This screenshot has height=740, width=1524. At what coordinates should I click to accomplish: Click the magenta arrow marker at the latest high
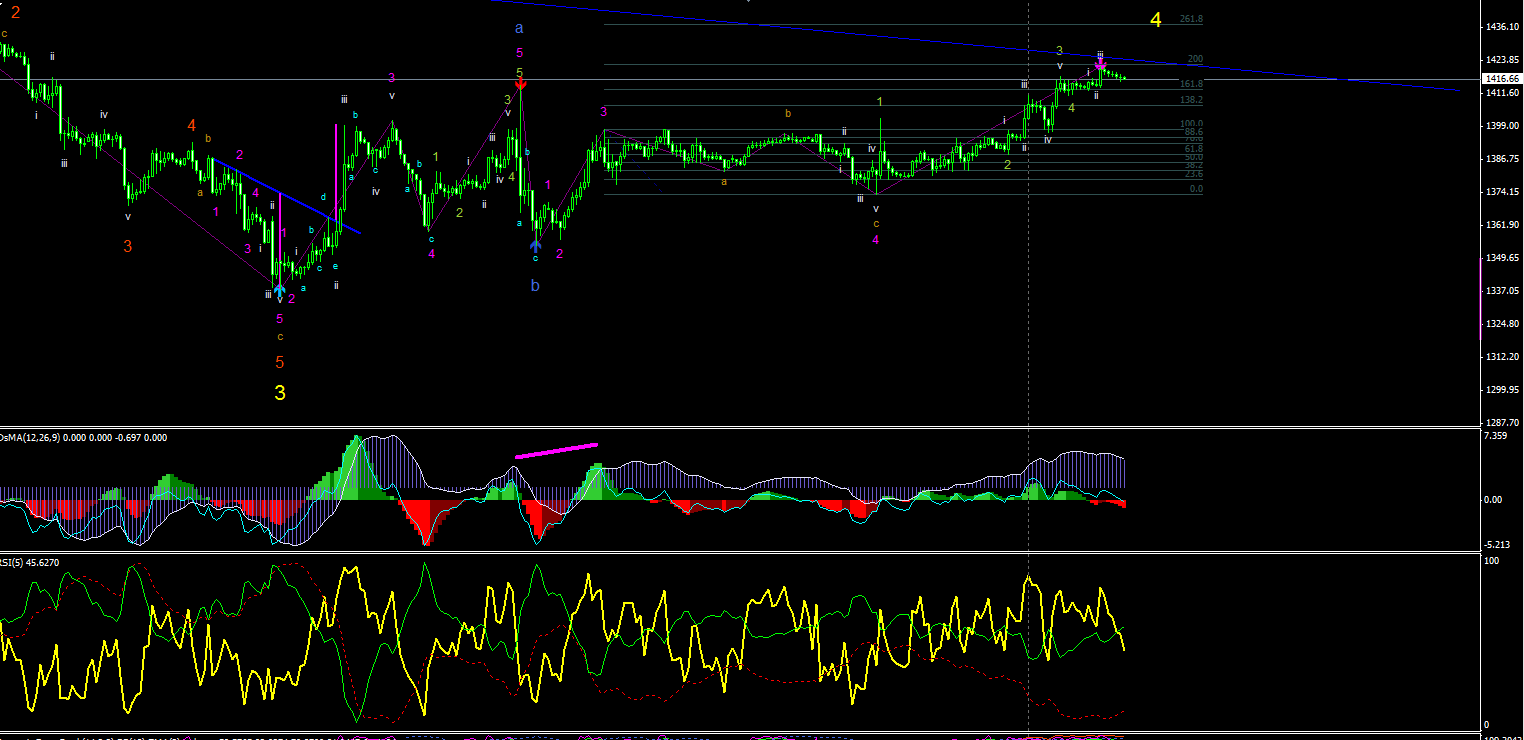click(1101, 64)
